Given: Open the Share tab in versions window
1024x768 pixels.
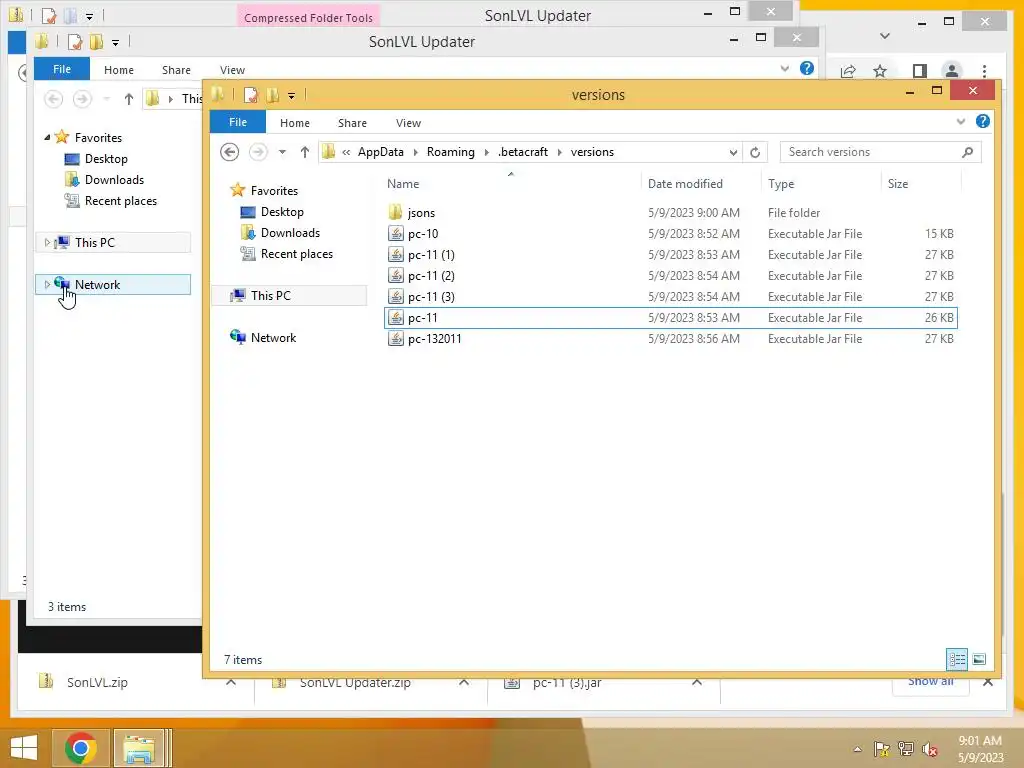Looking at the screenshot, I should 352,123.
